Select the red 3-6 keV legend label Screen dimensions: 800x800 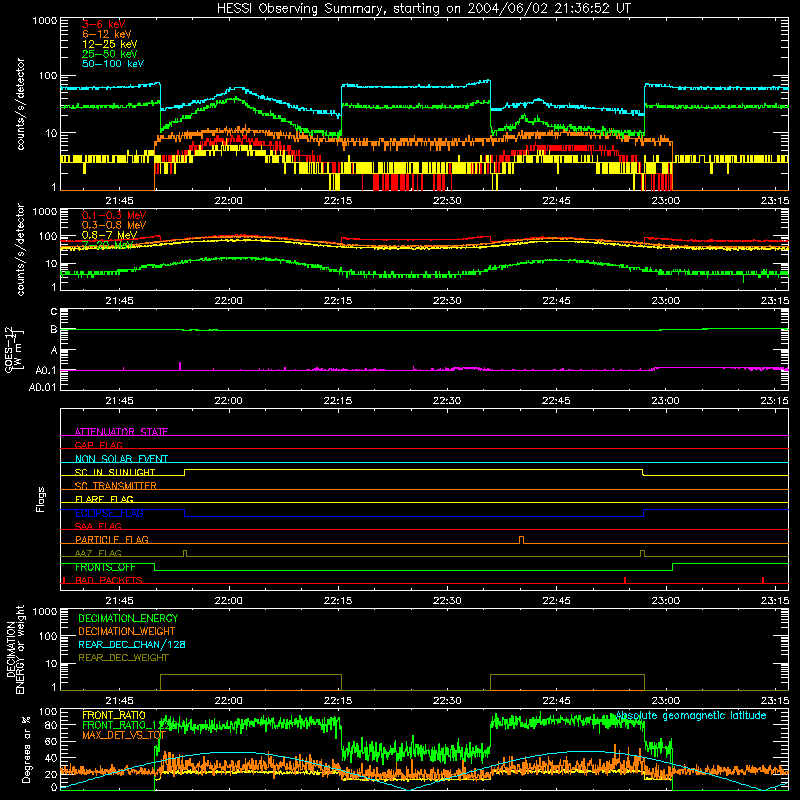104,24
